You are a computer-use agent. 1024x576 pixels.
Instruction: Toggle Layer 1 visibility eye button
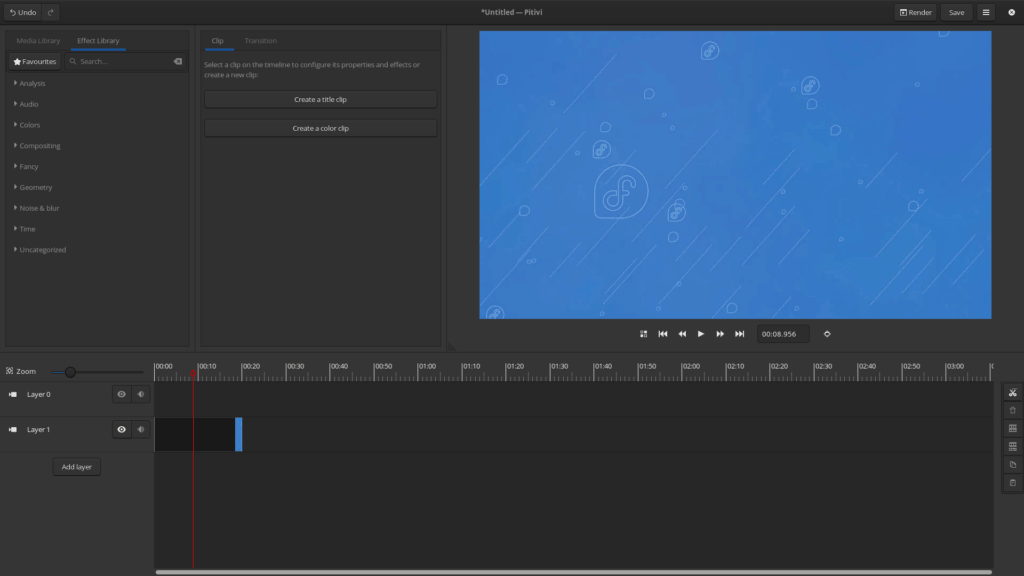pos(122,430)
